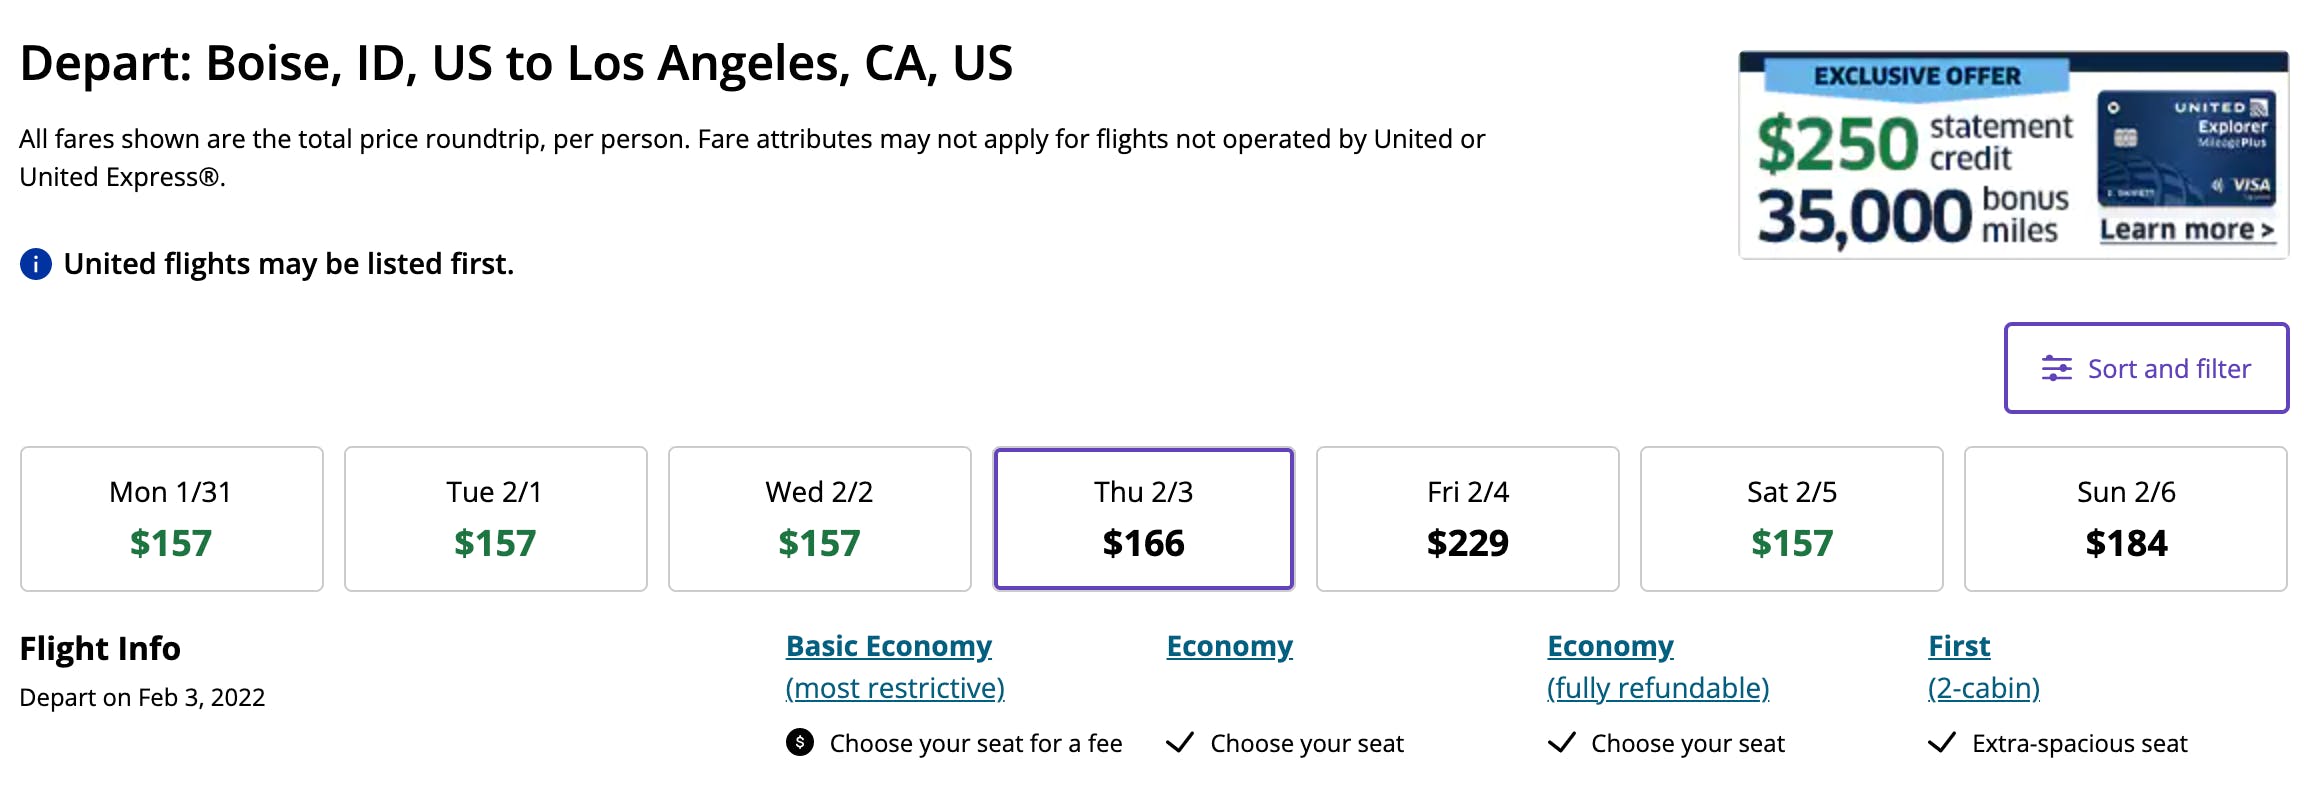Select the Thu 2/3 date at $166
The width and height of the screenshot is (2304, 804).
[x=1144, y=519]
